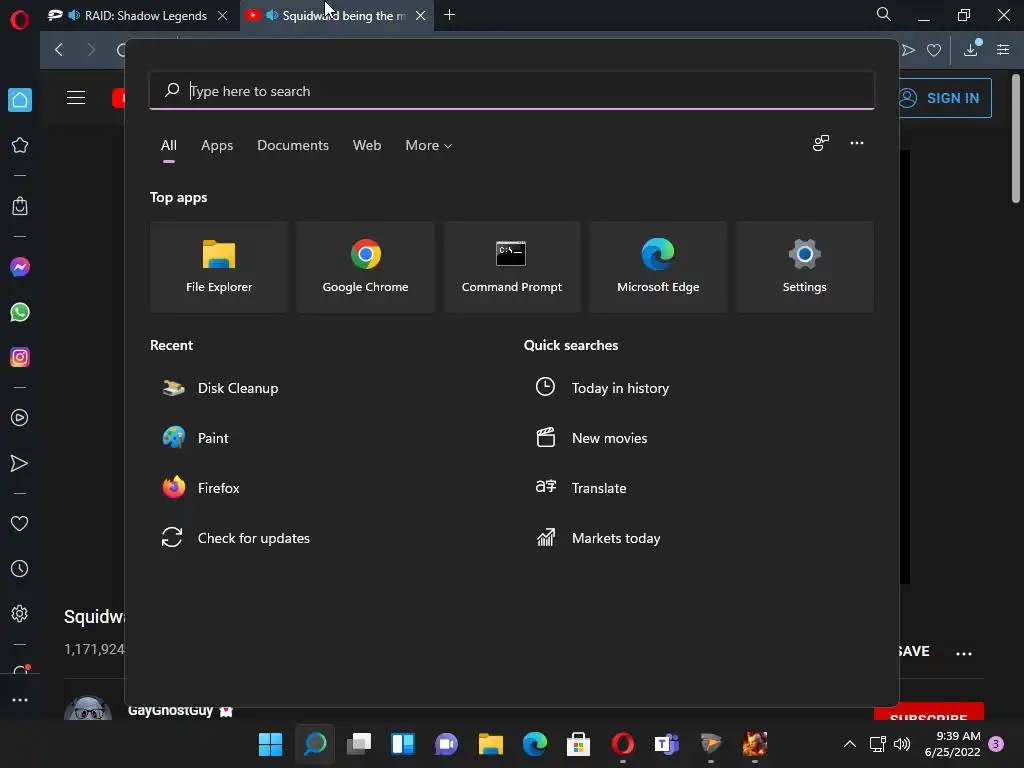Click the page vertical scrollbar
The width and height of the screenshot is (1024, 768).
[x=1016, y=139]
